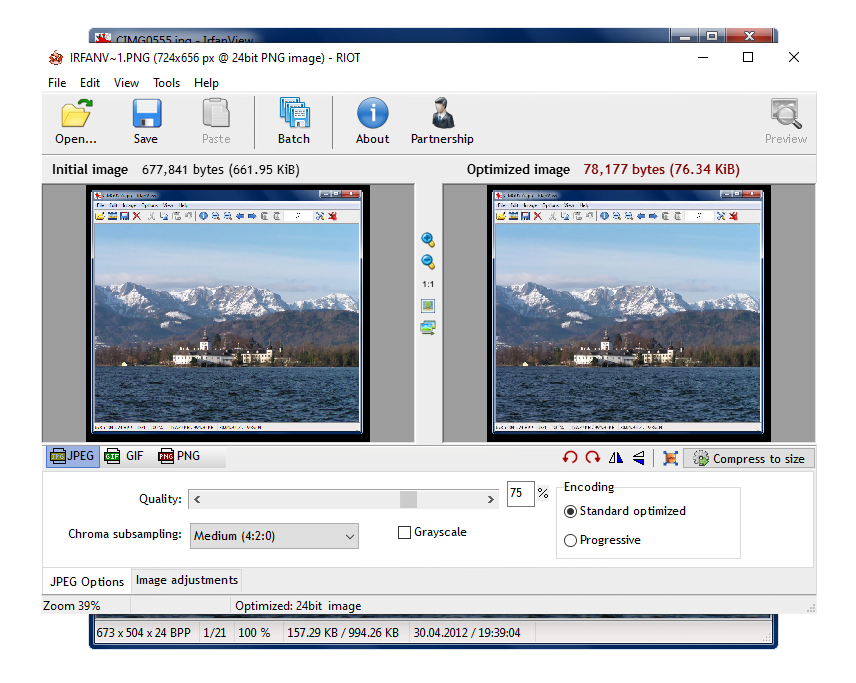The image size is (856, 683).
Task: Select the JPEG Options tab
Action: (87, 581)
